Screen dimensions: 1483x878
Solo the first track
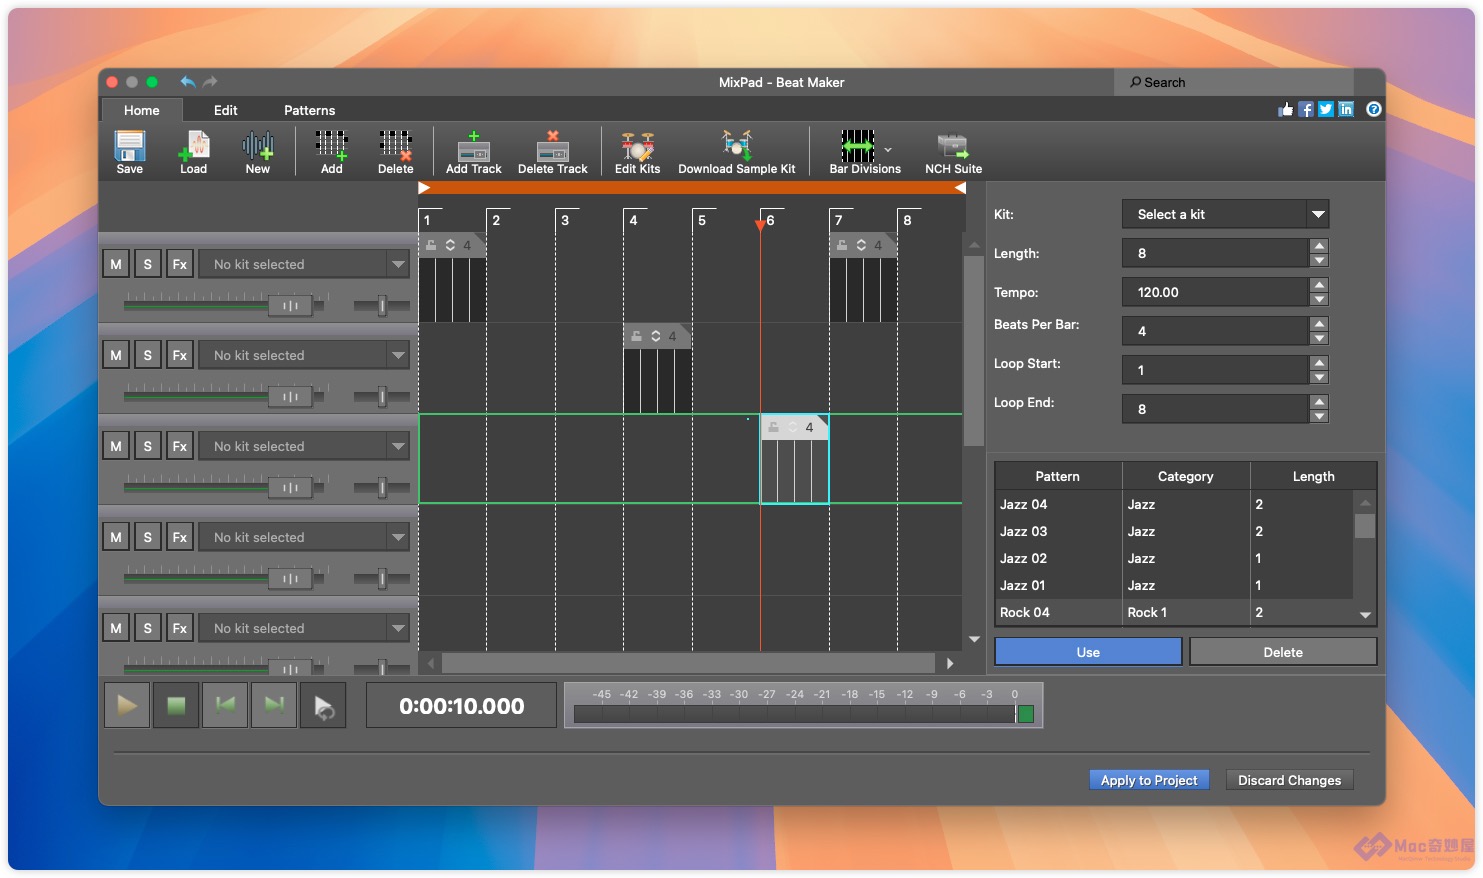pyautogui.click(x=148, y=264)
